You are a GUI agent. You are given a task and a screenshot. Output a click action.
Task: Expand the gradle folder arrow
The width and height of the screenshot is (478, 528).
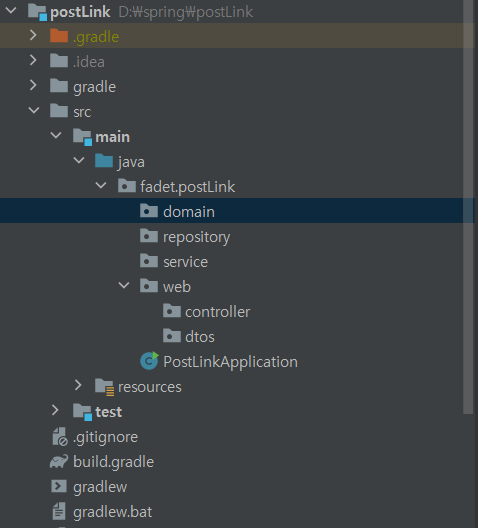tap(33, 85)
